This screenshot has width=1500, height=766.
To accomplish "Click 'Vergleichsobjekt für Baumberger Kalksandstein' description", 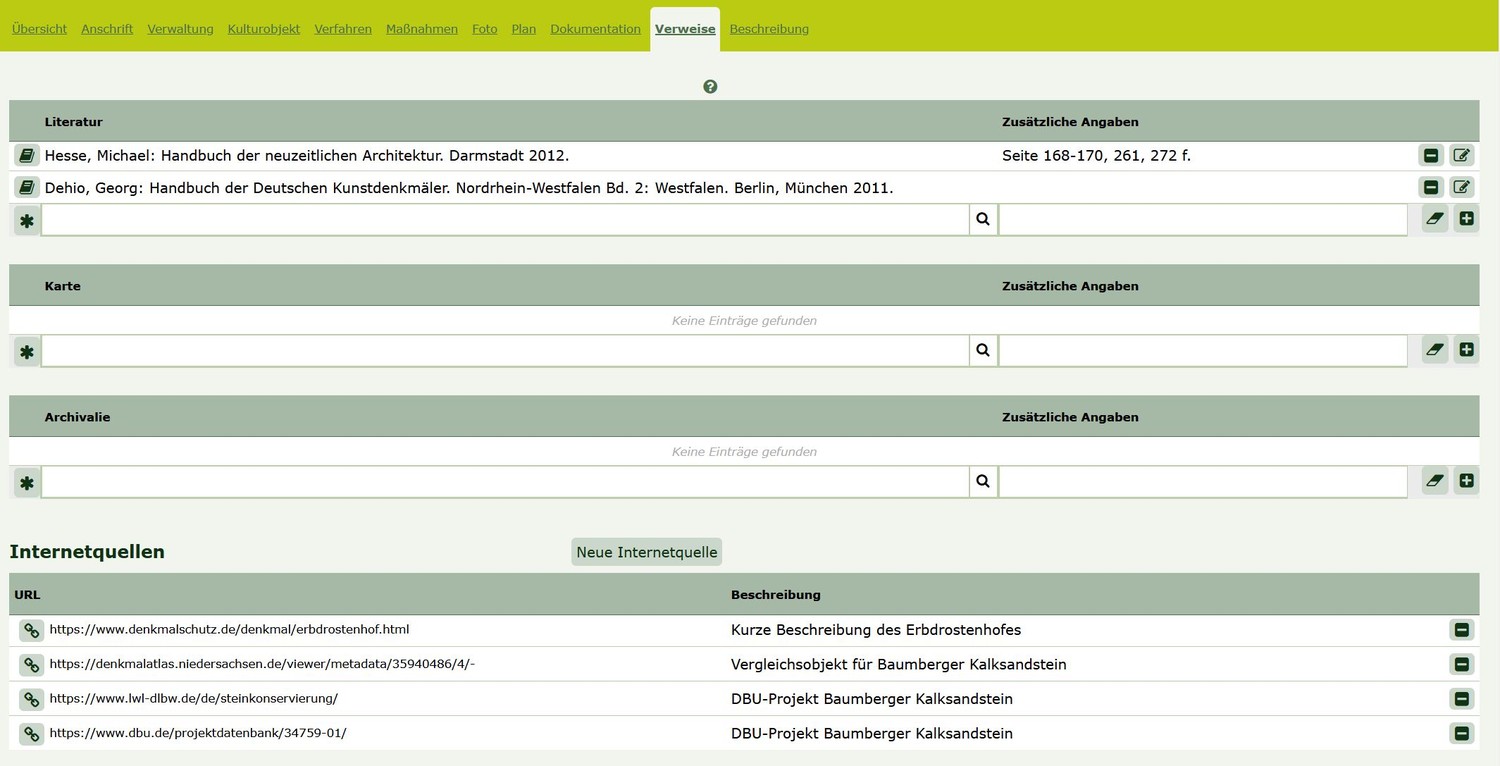I will click(x=899, y=665).
